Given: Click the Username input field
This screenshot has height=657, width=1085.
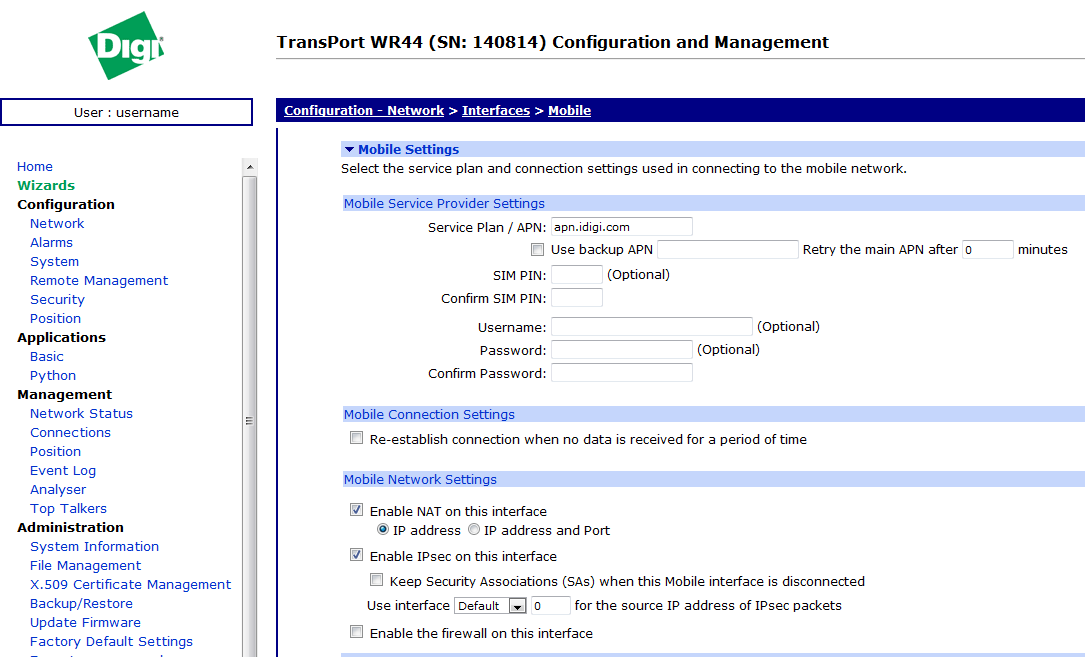Looking at the screenshot, I should coord(651,327).
